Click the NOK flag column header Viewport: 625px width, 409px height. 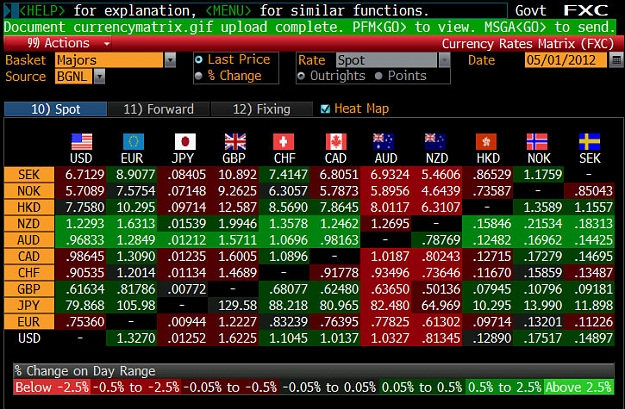pos(539,149)
